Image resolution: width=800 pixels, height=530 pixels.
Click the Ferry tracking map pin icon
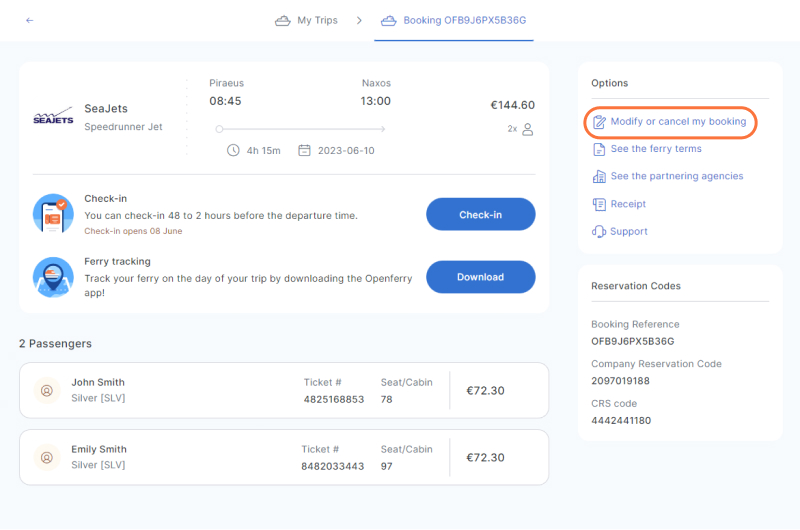53,277
